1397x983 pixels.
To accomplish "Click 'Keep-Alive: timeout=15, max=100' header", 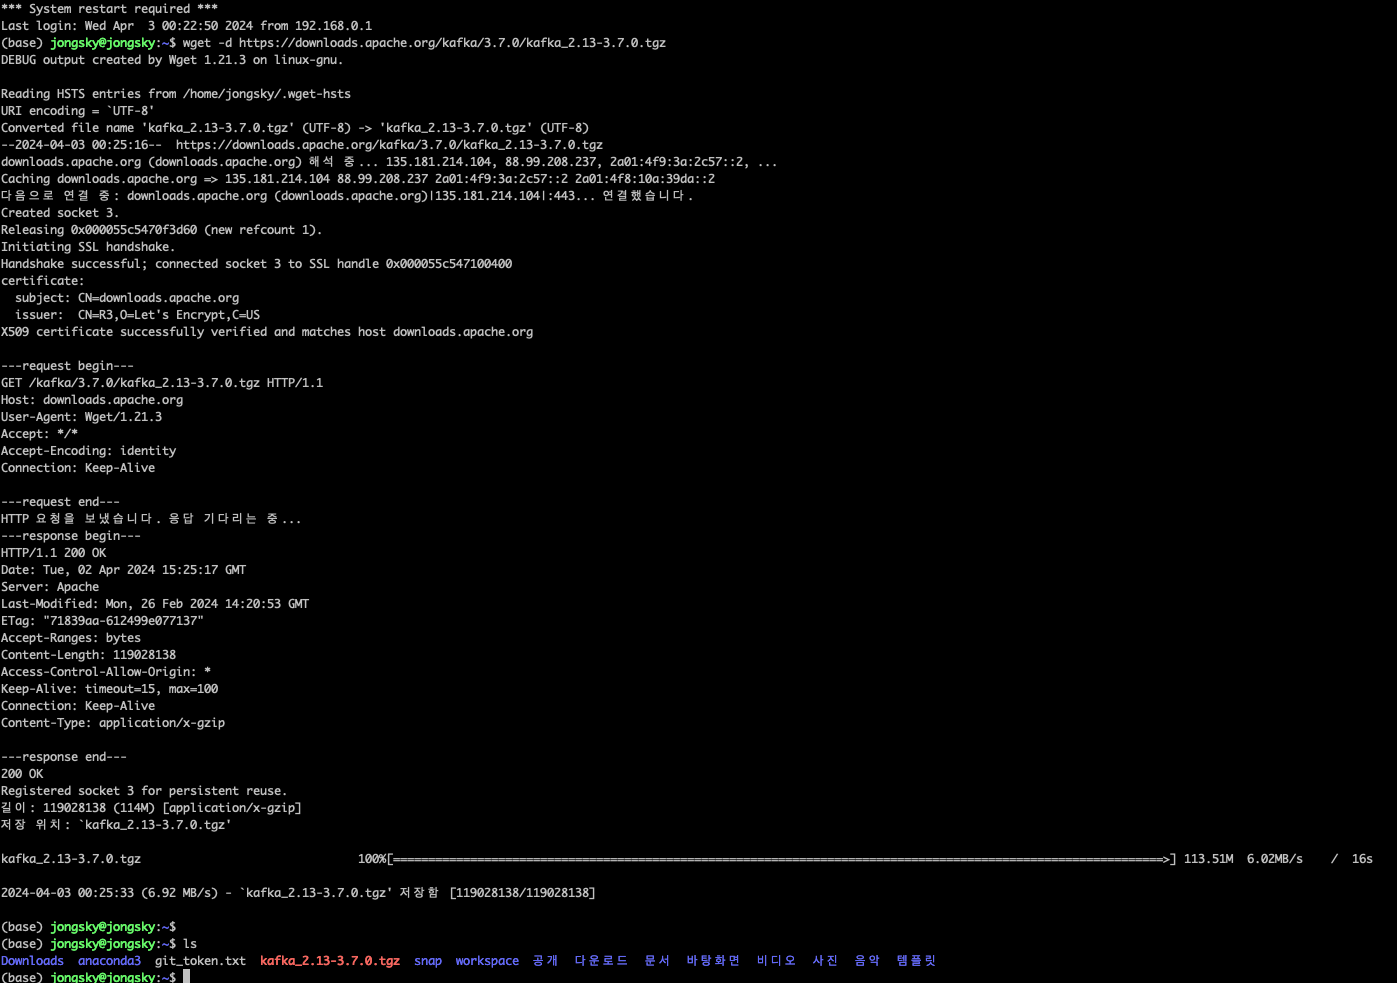I will tap(109, 689).
